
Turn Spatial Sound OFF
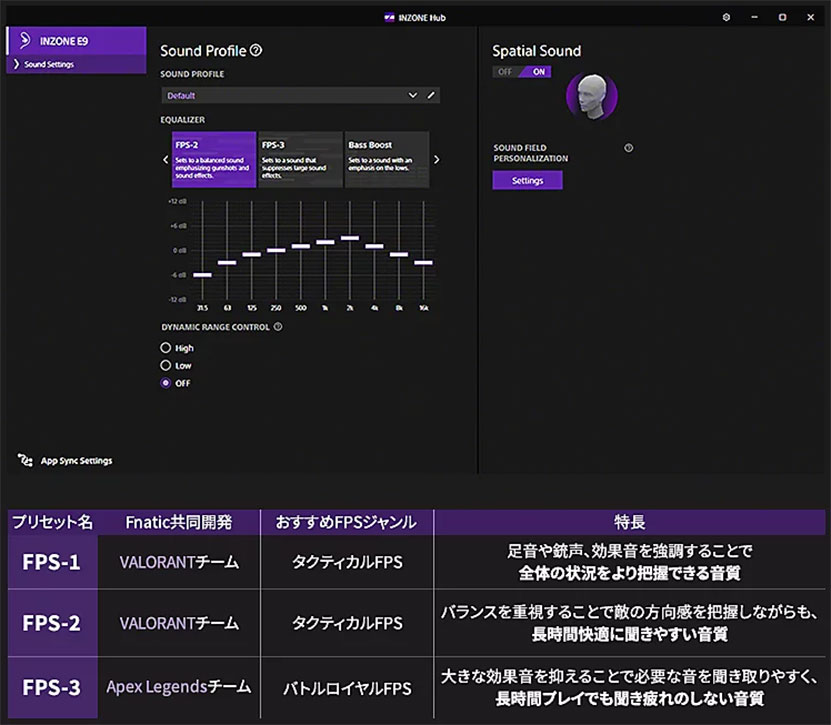[506, 72]
